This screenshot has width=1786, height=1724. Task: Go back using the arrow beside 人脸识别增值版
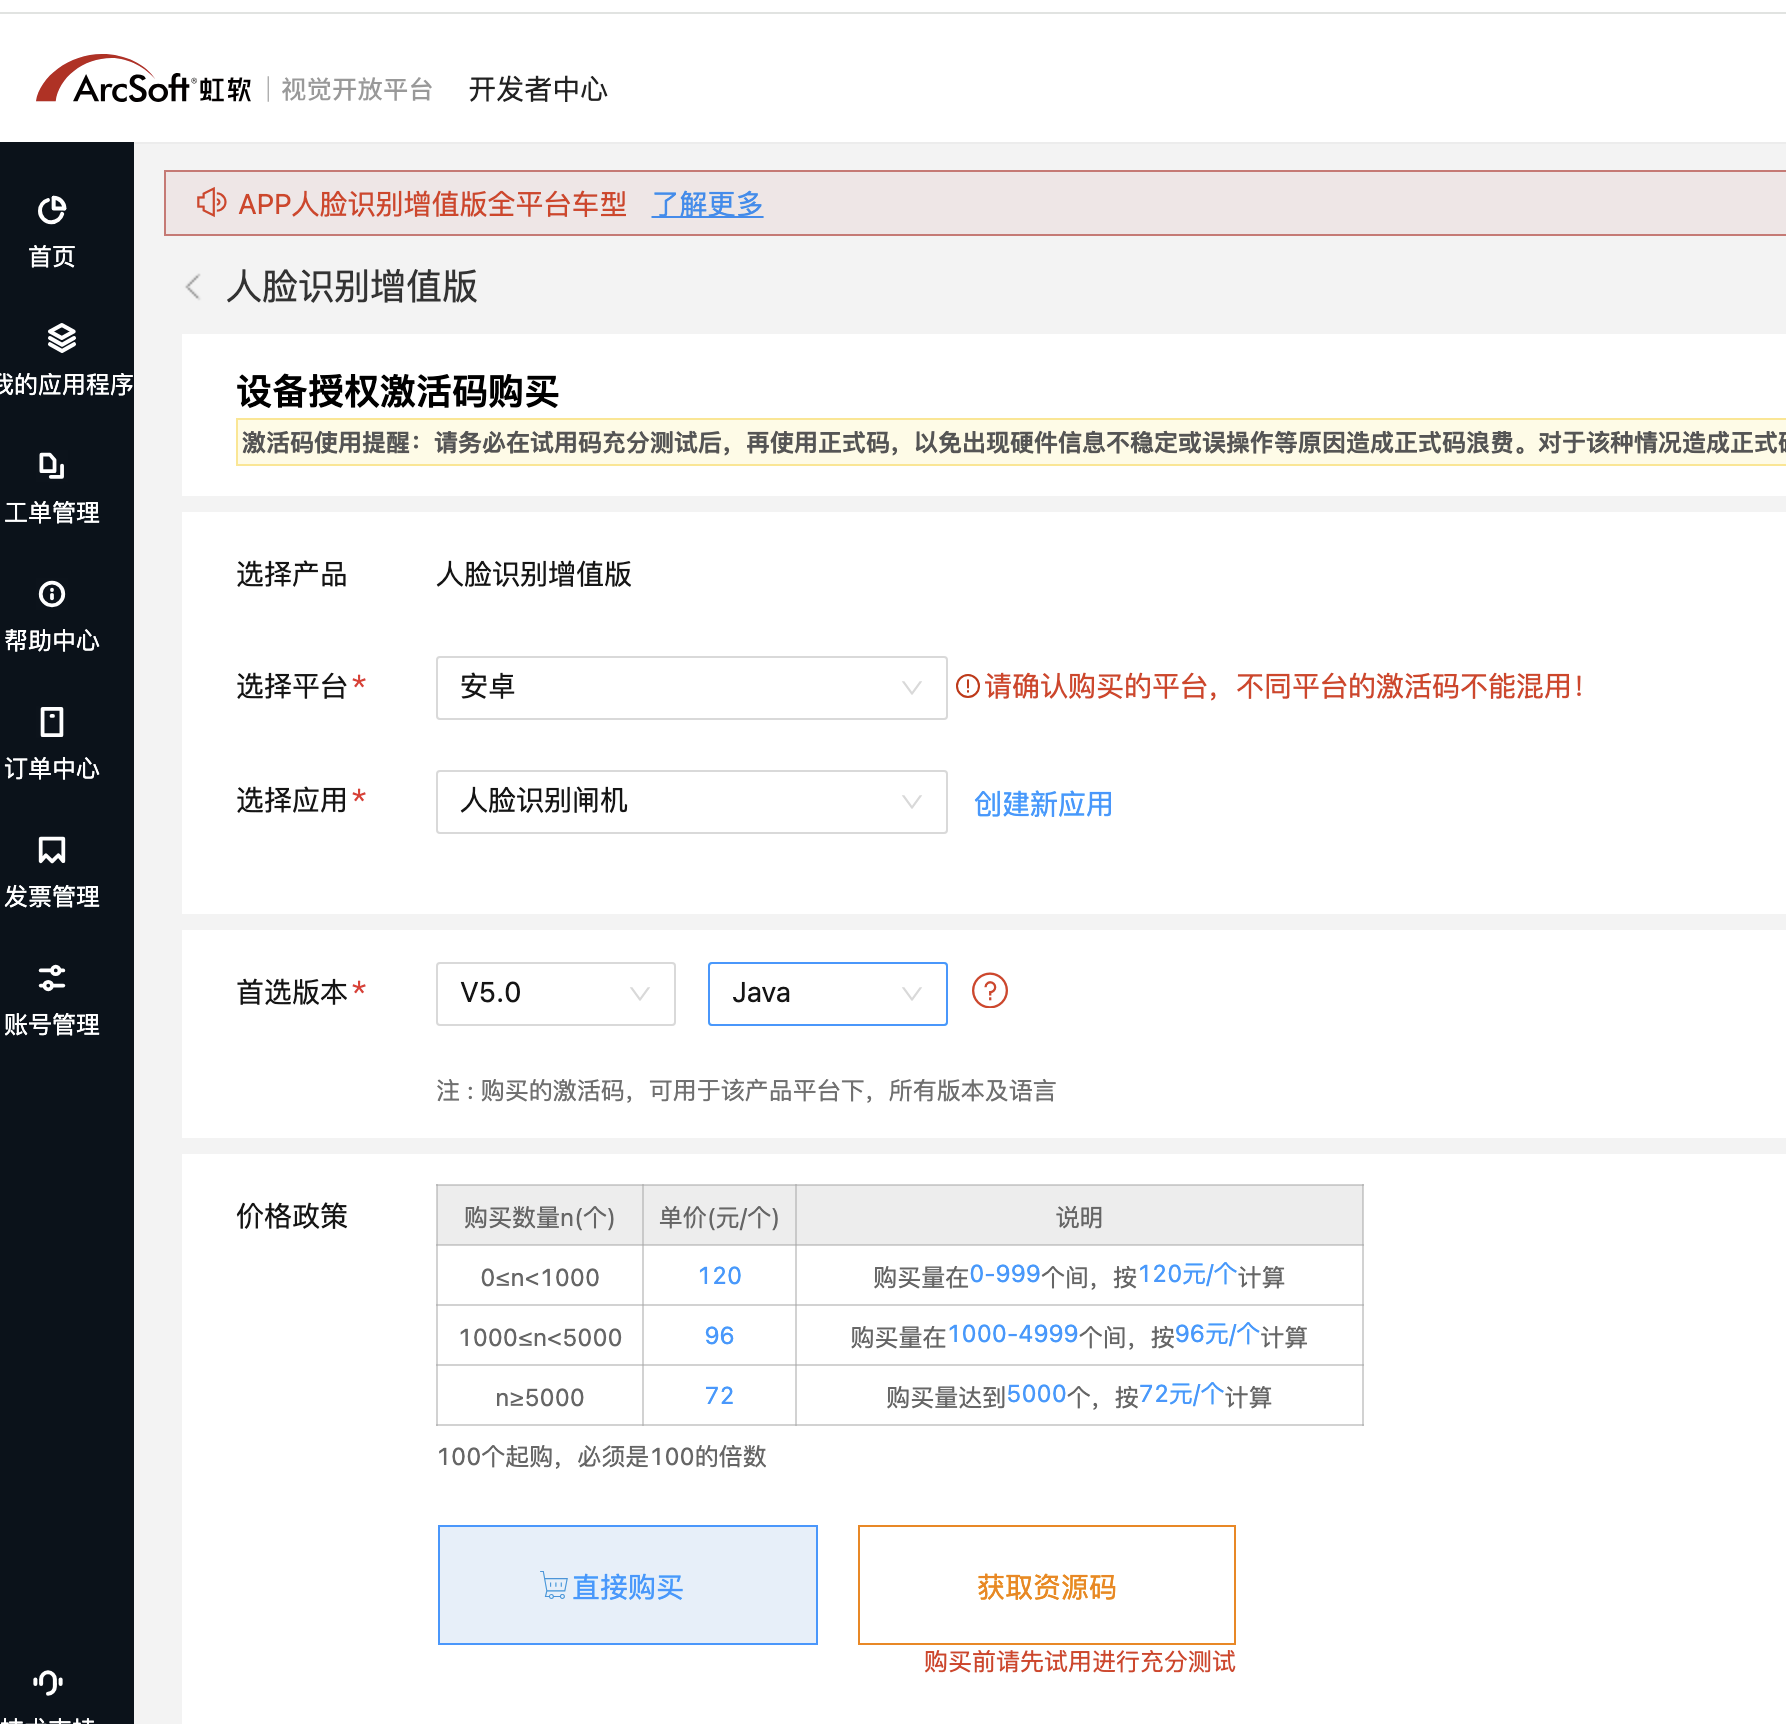tap(194, 287)
